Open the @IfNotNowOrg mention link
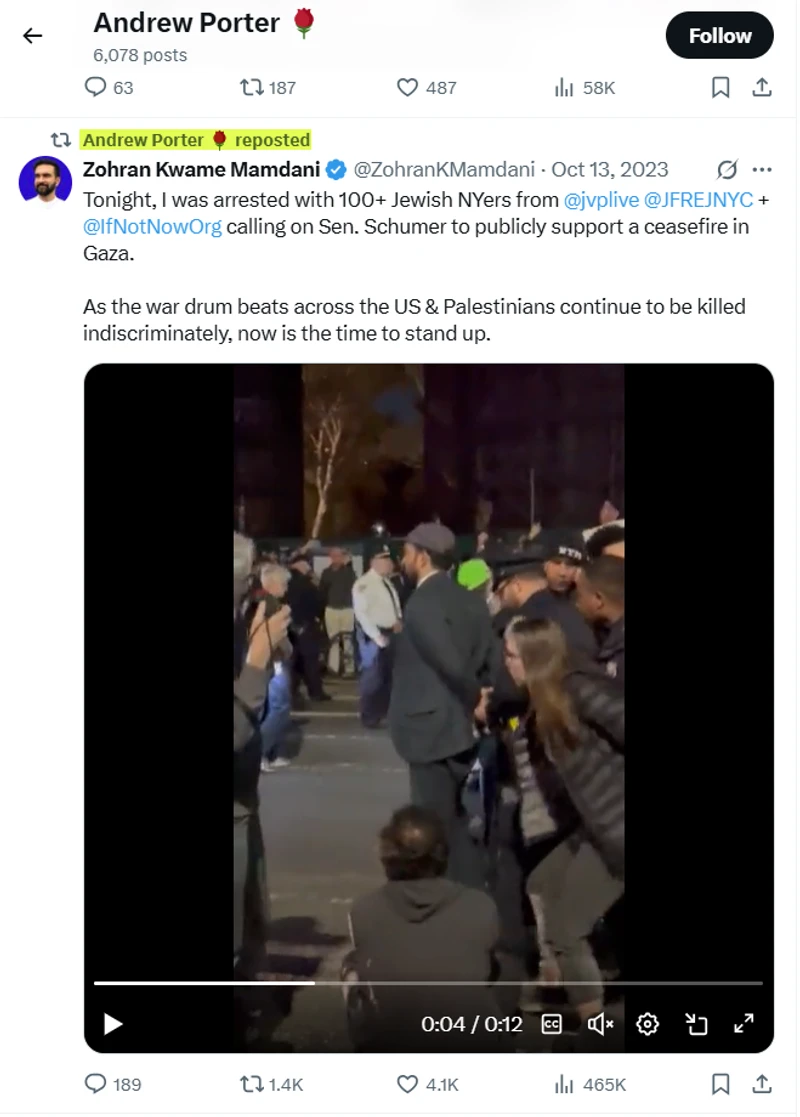Screen dimensions: 800x1117 (152, 227)
